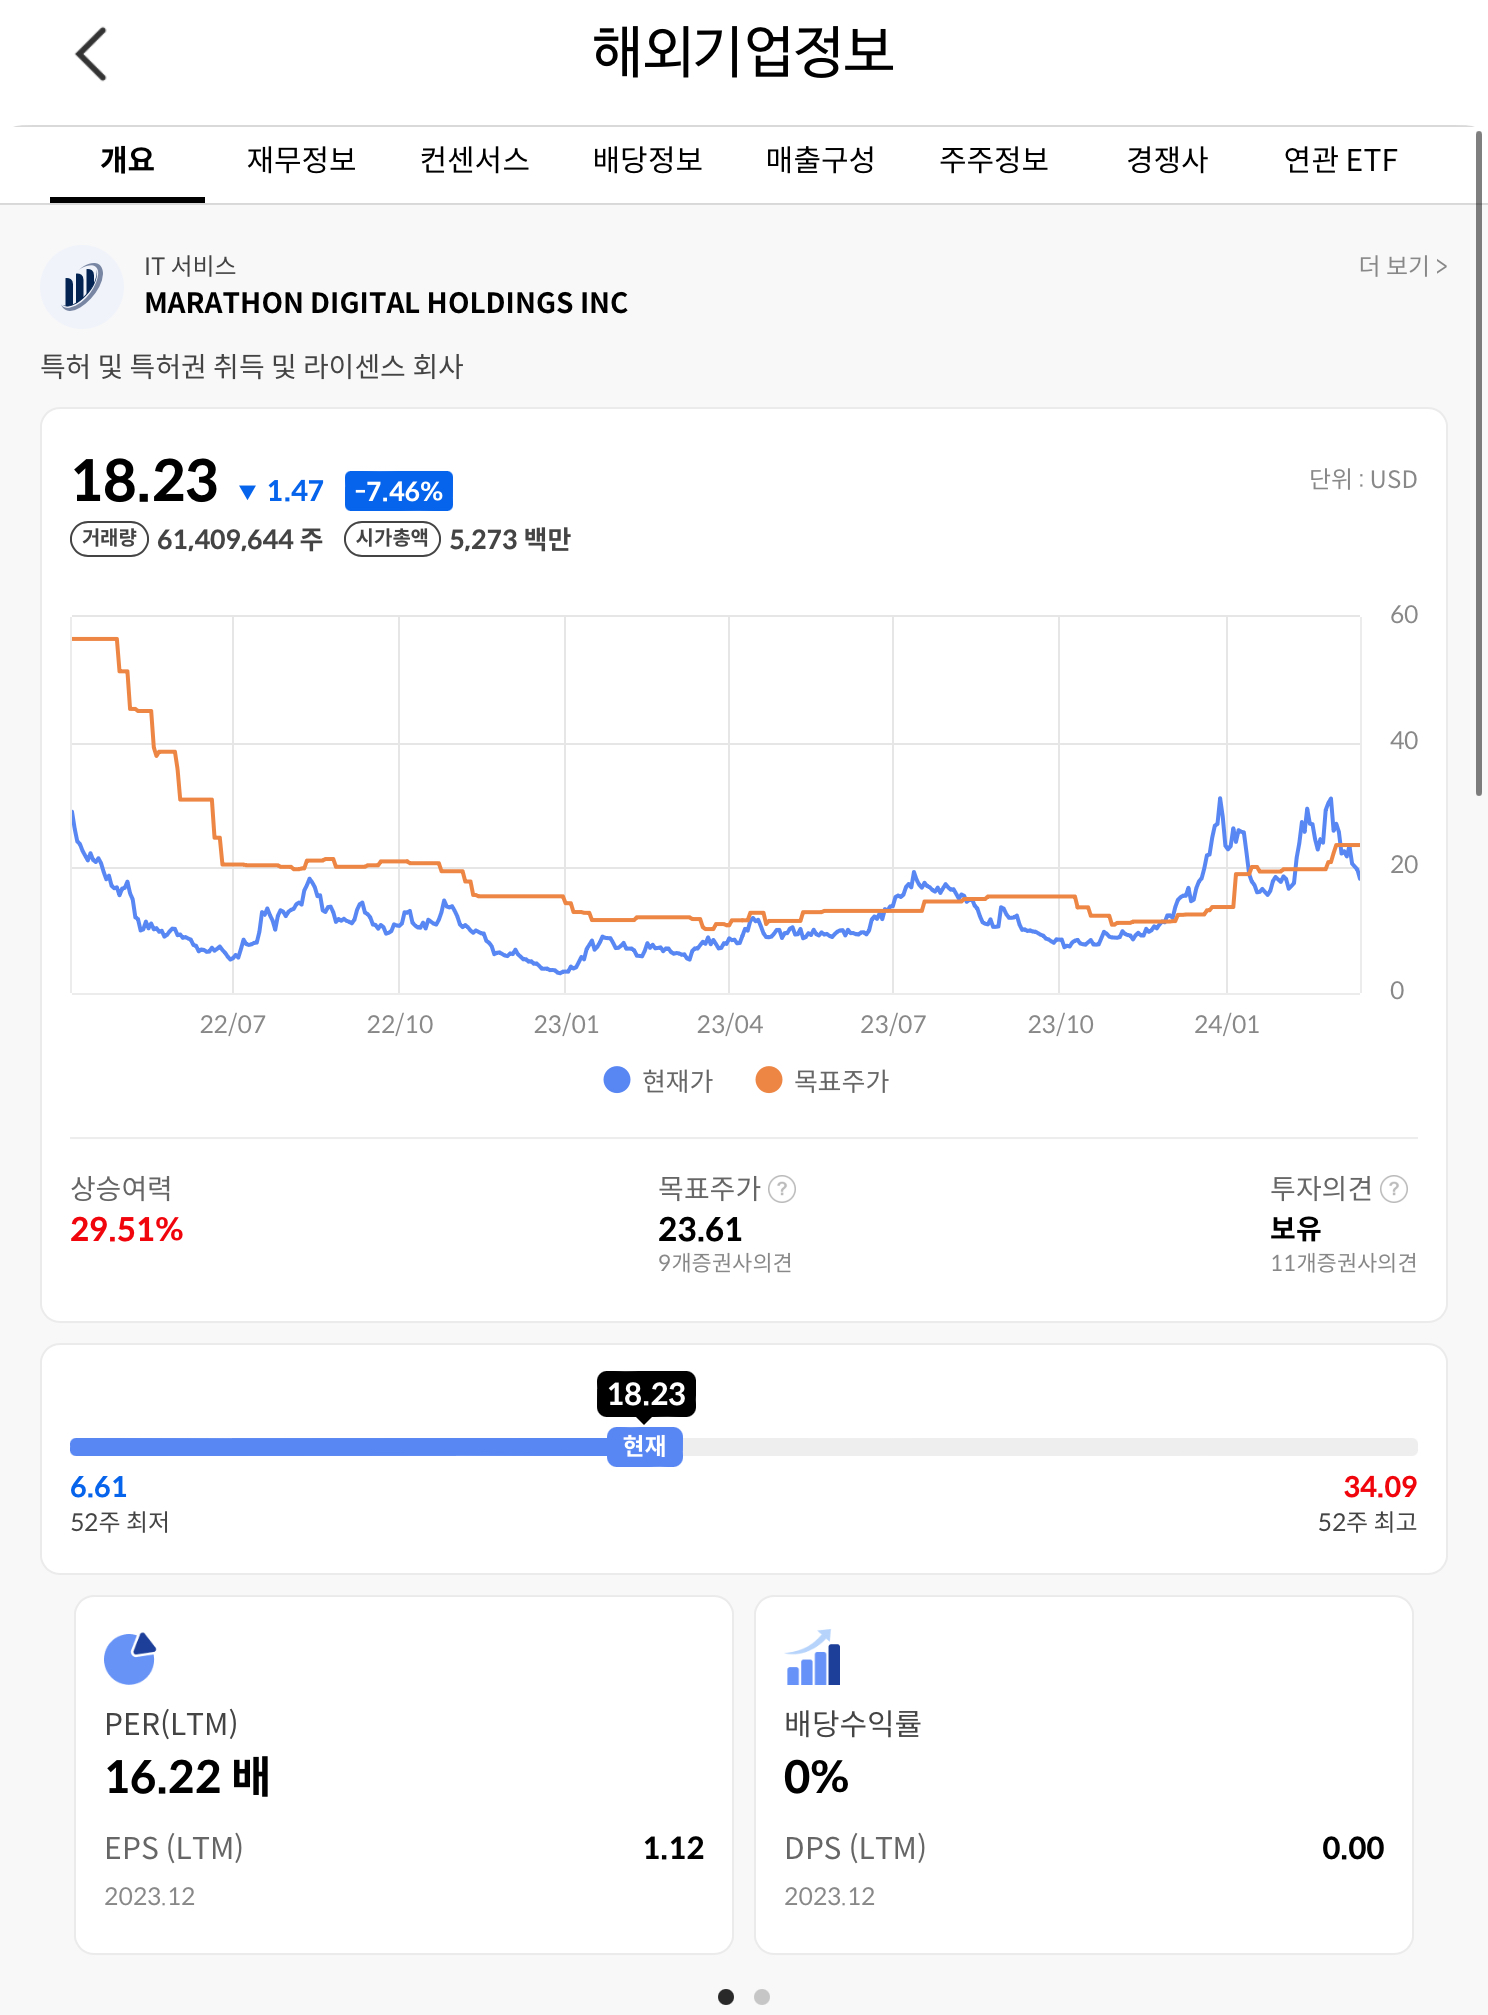Screen dimensions: 1488x2015
Task: Click 11개증권사의견 caption
Action: [1344, 1263]
